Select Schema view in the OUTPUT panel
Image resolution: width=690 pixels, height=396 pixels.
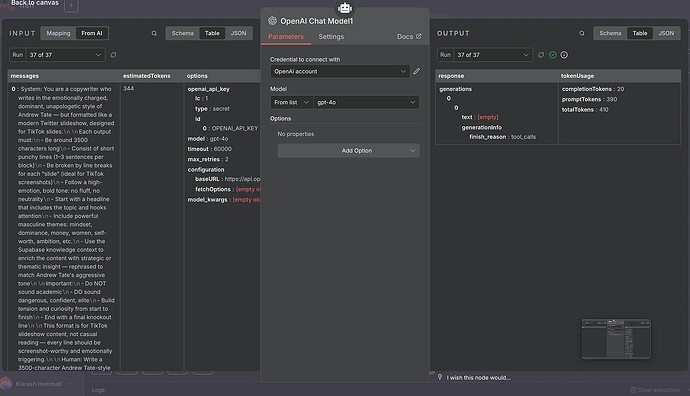tap(610, 33)
